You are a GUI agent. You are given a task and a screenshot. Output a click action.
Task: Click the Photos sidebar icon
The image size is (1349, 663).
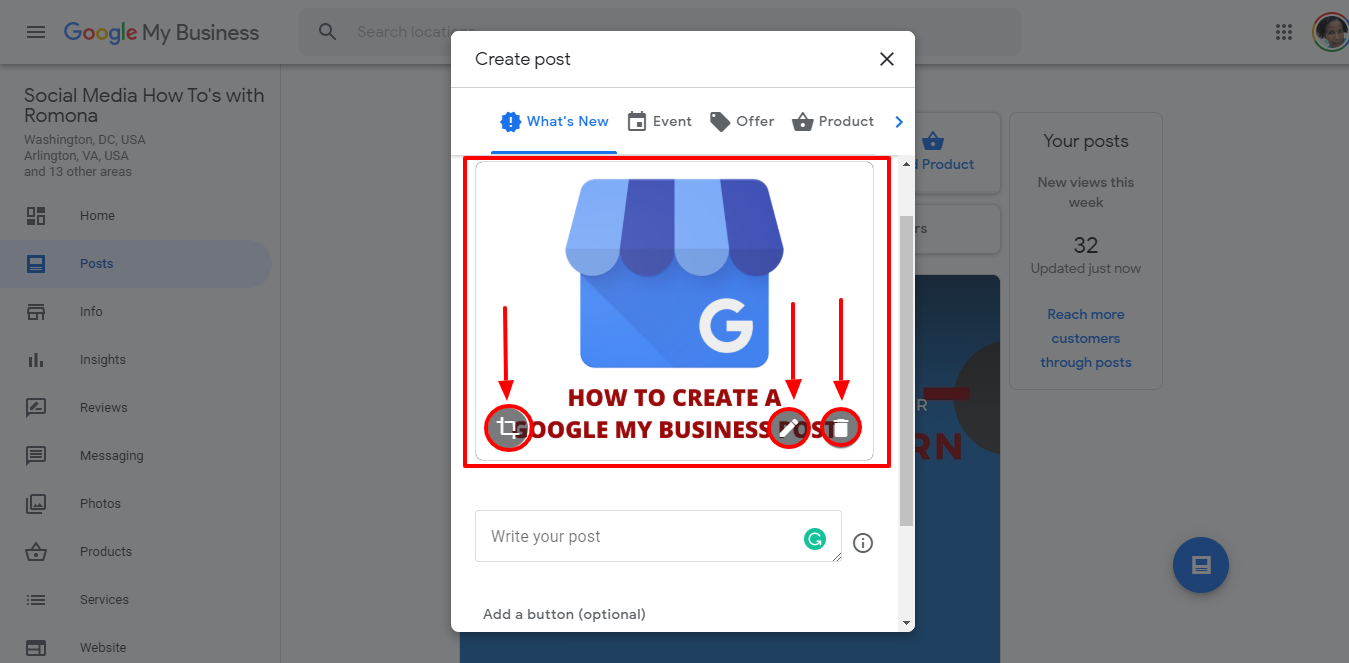click(x=36, y=504)
